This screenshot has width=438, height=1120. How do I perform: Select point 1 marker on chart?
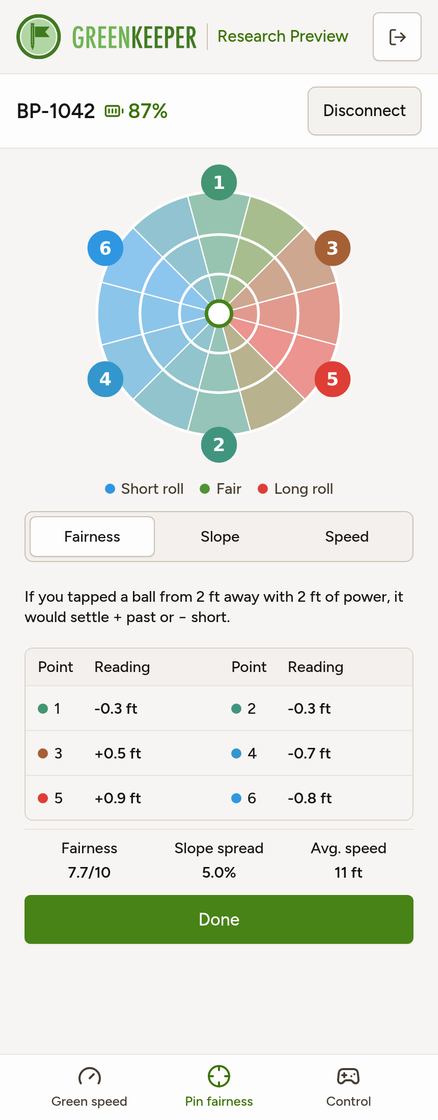click(x=219, y=182)
